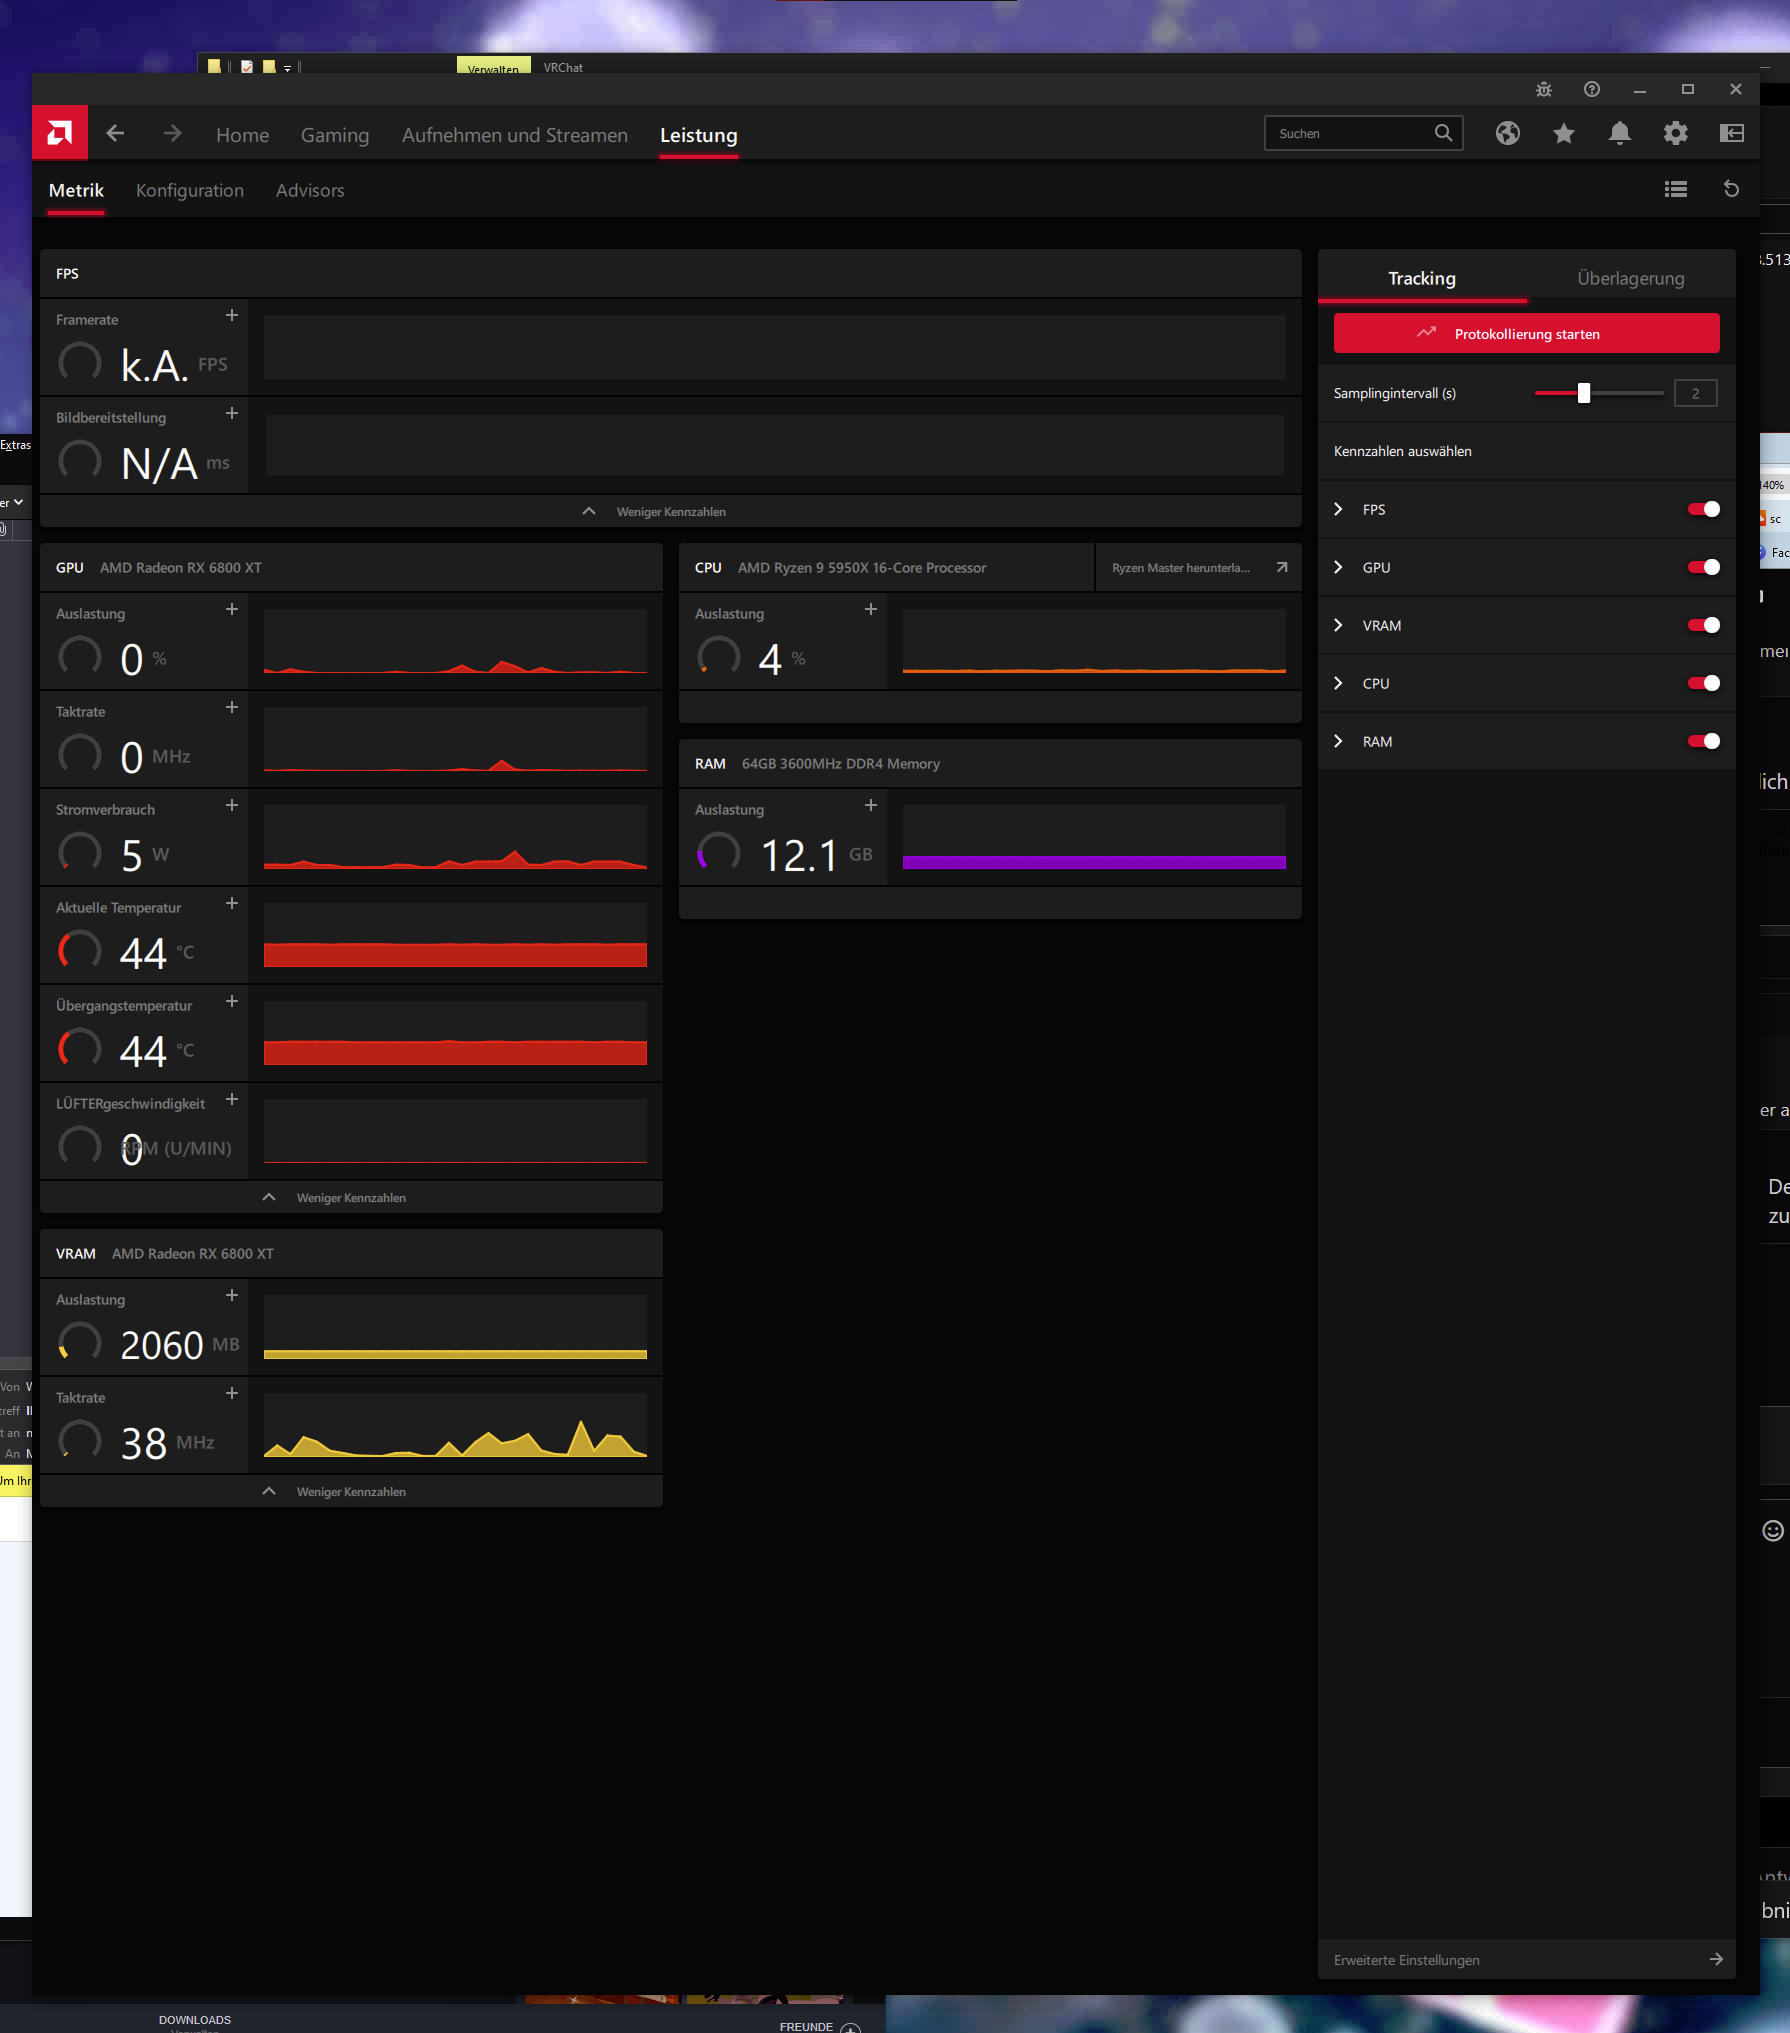Toggle CPU tracking switch
This screenshot has height=2033, width=1790.
pyautogui.click(x=1704, y=683)
